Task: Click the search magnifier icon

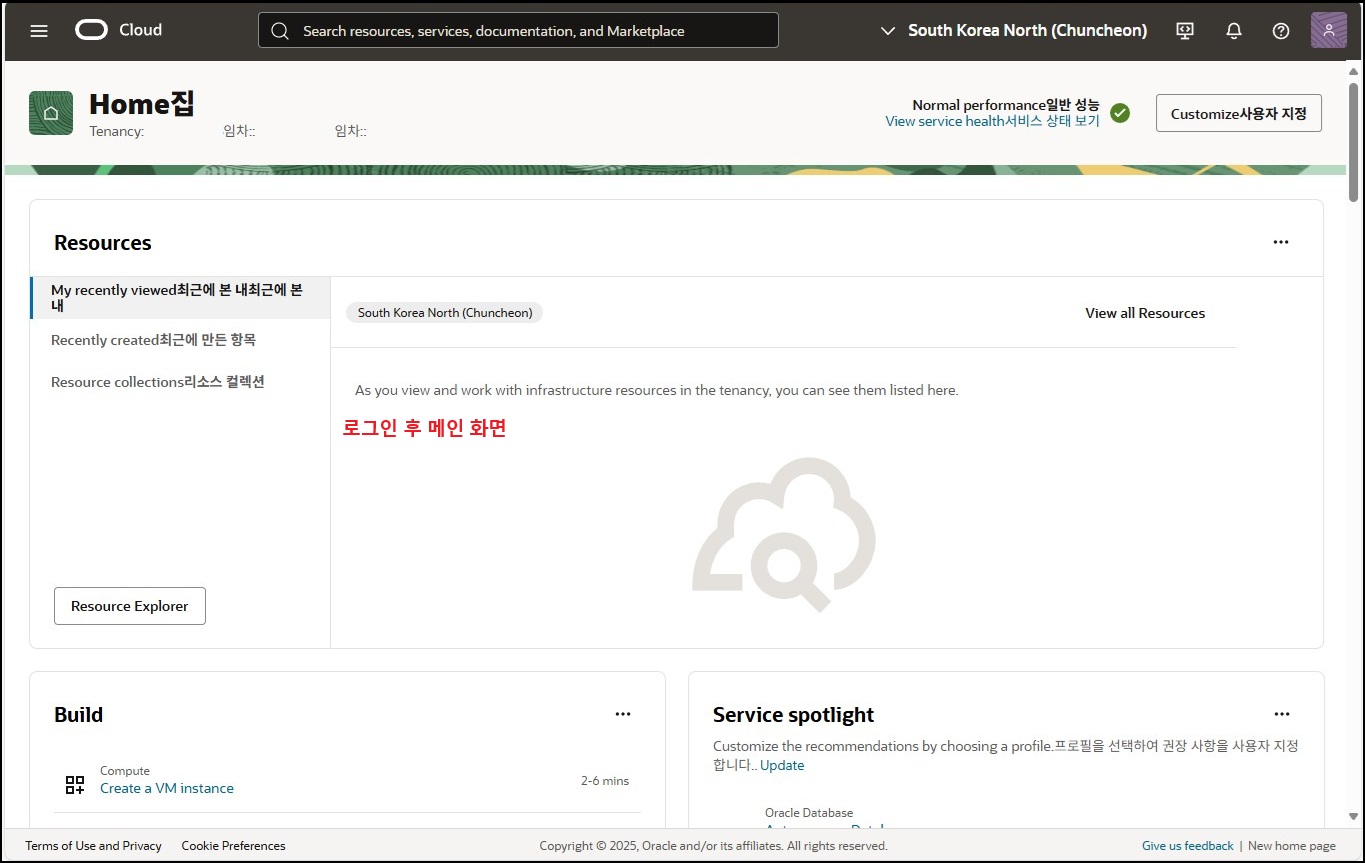Action: click(x=280, y=31)
